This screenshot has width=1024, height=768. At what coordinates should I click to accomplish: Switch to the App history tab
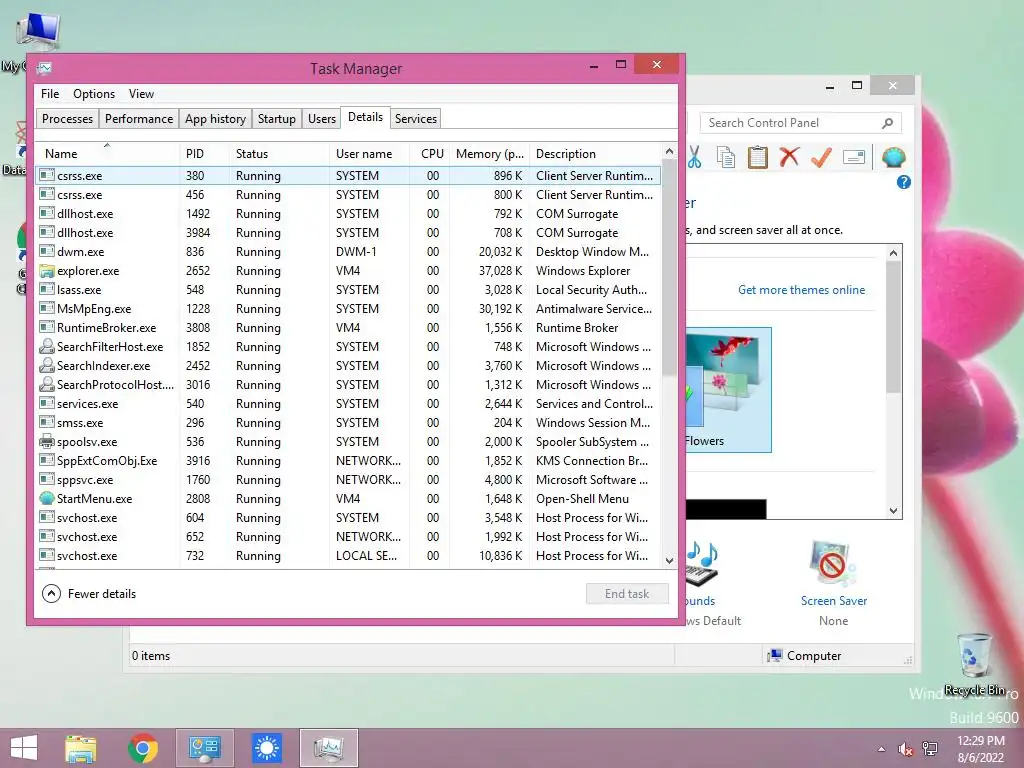(x=215, y=119)
